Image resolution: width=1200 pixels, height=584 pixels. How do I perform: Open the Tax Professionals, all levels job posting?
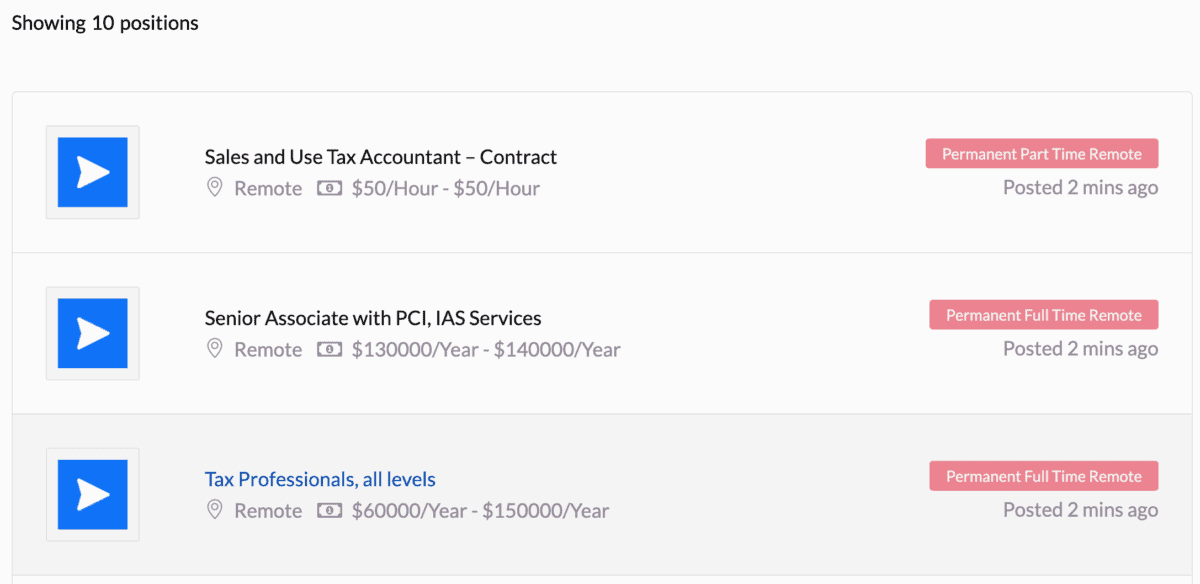320,479
